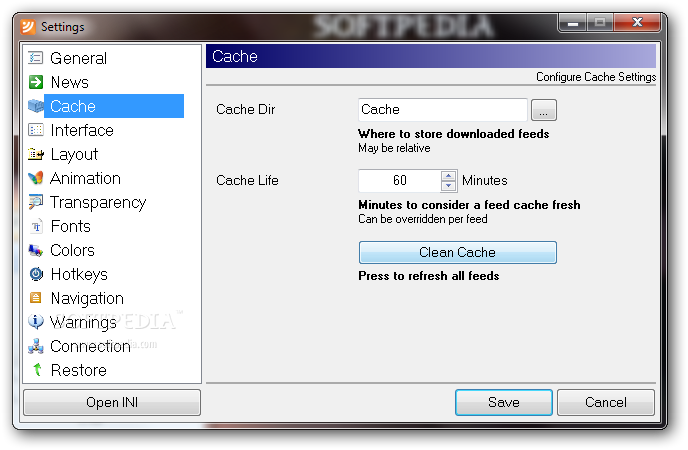Switch to the News settings

70,82
